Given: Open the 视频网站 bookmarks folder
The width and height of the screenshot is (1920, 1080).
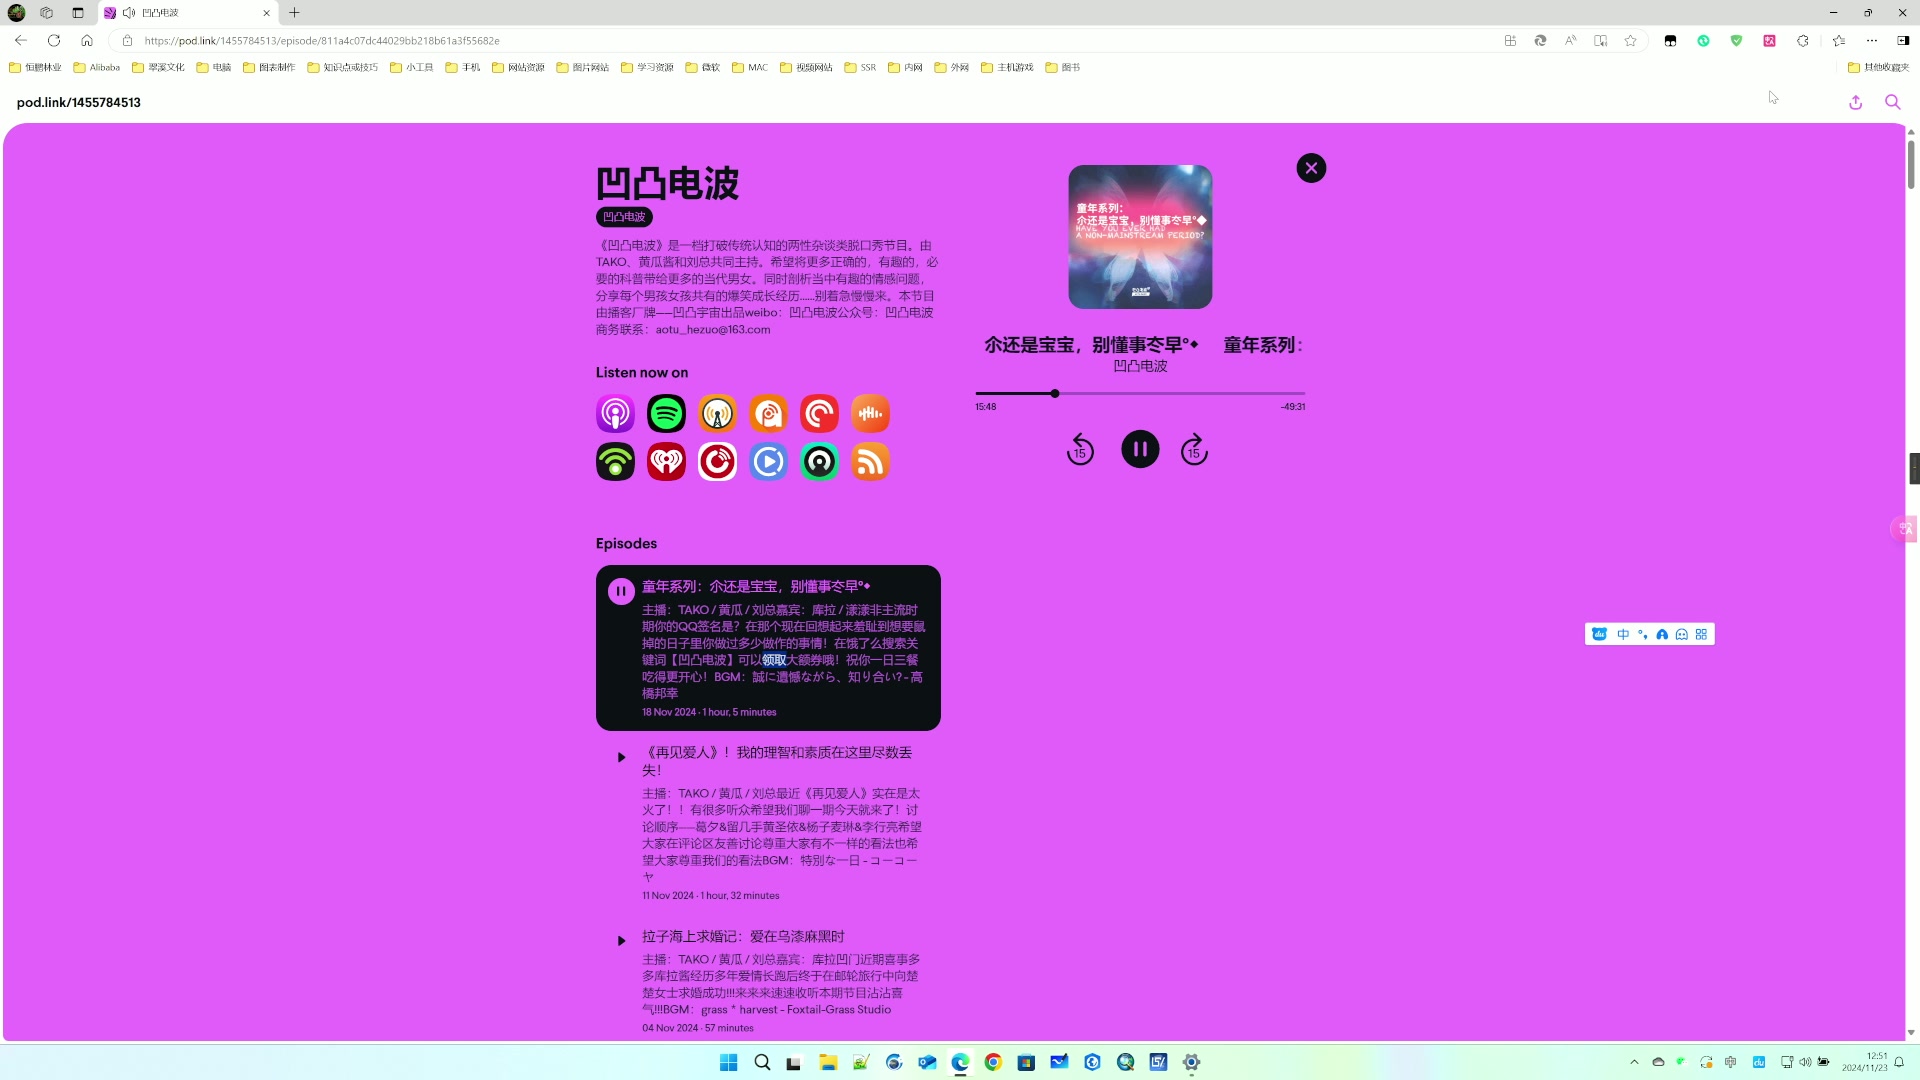Looking at the screenshot, I should (806, 68).
